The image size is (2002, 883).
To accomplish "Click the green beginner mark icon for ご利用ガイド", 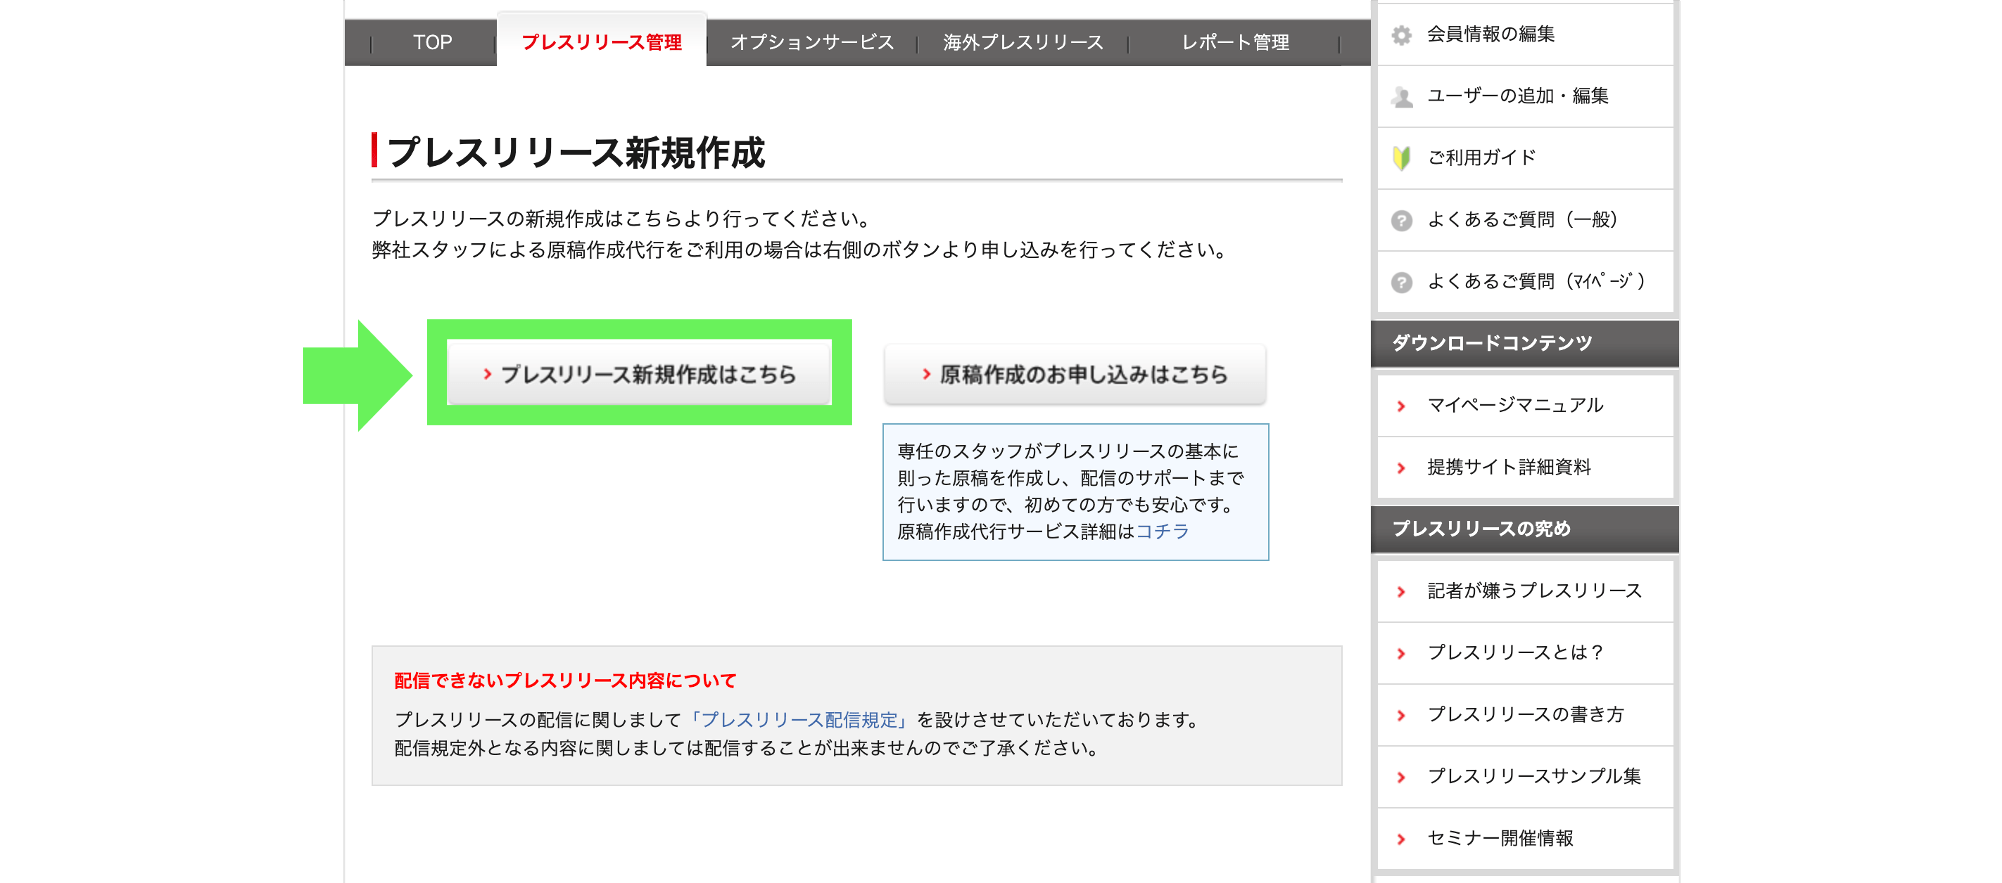I will 1402,158.
